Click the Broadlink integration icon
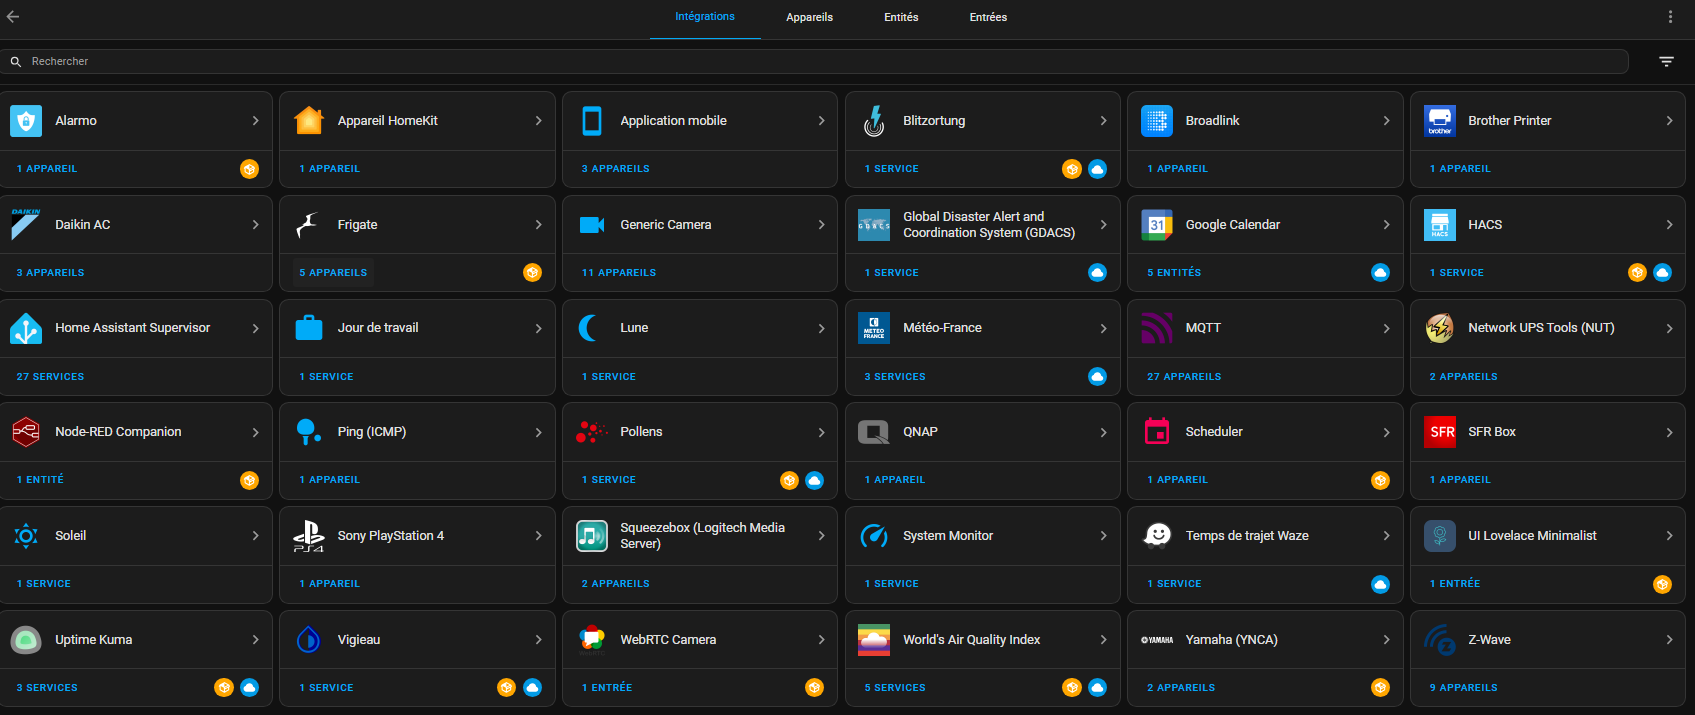This screenshot has width=1695, height=715. click(x=1157, y=121)
